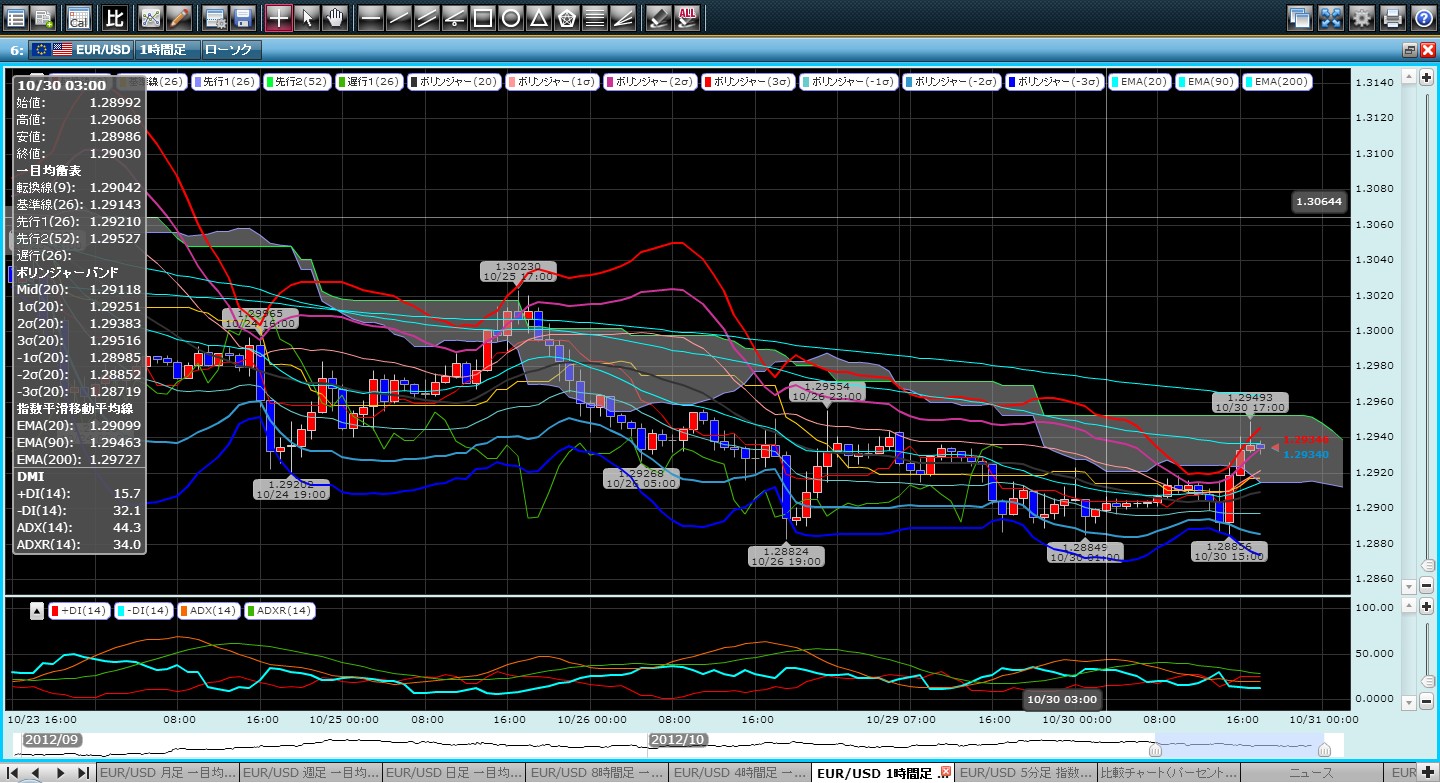Toggle the EMA(200) indicator legend
This screenshot has height=783, width=1440.
click(x=1277, y=82)
